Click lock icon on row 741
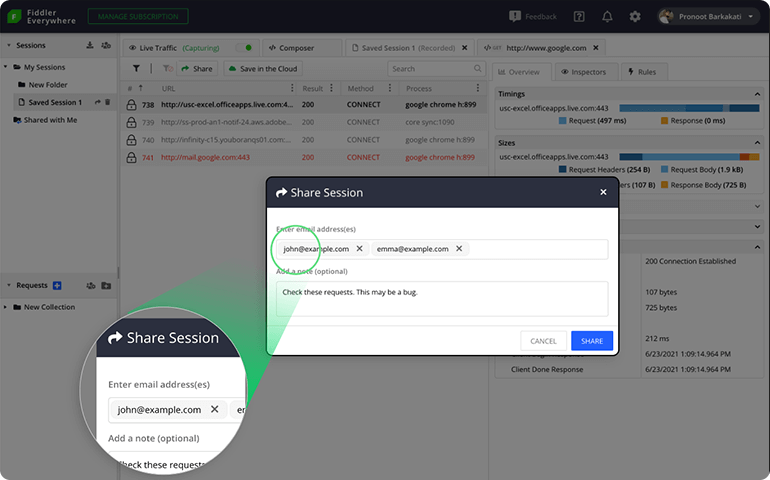 pyautogui.click(x=131, y=157)
